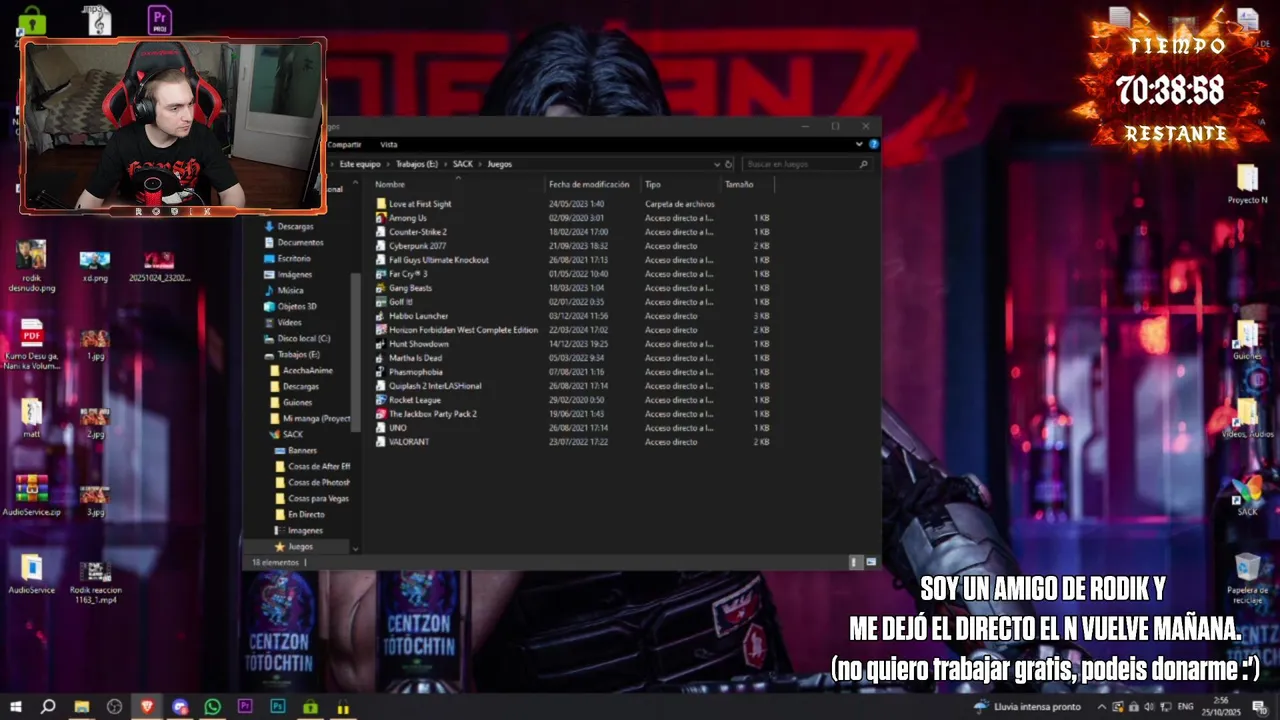1280x720 pixels.
Task: Open Objetos 3D in the navigation pane
Action: 296,307
